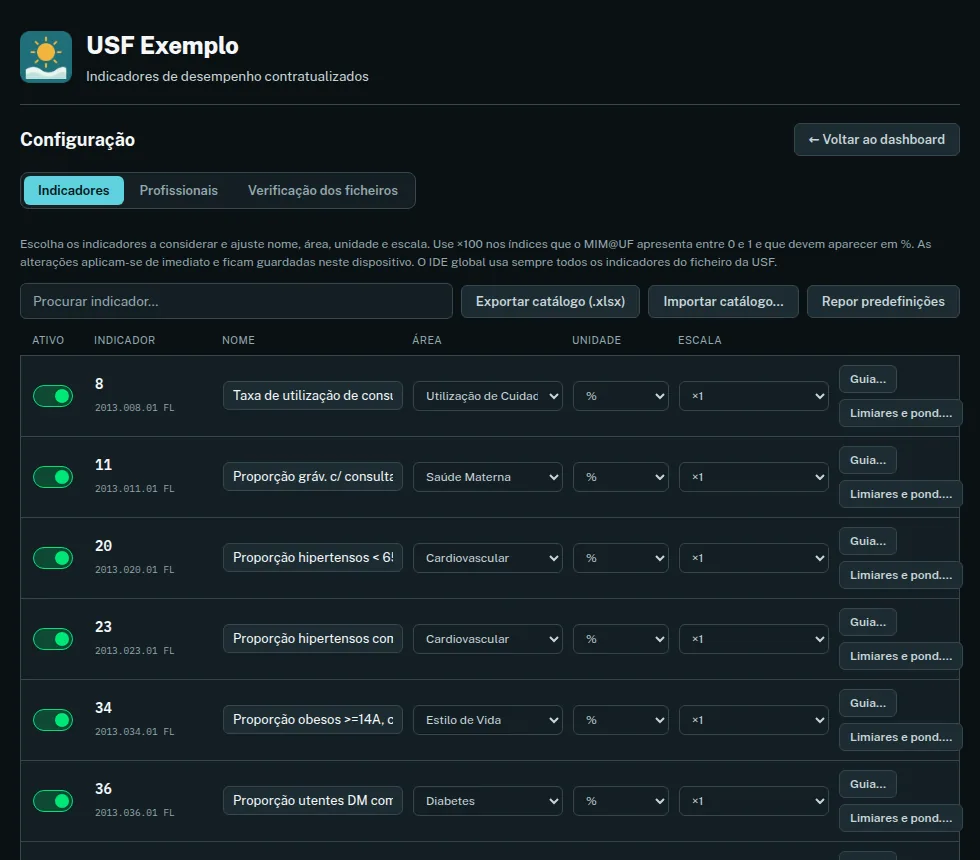Open Limiares e pond... for indicator 8

coord(901,413)
